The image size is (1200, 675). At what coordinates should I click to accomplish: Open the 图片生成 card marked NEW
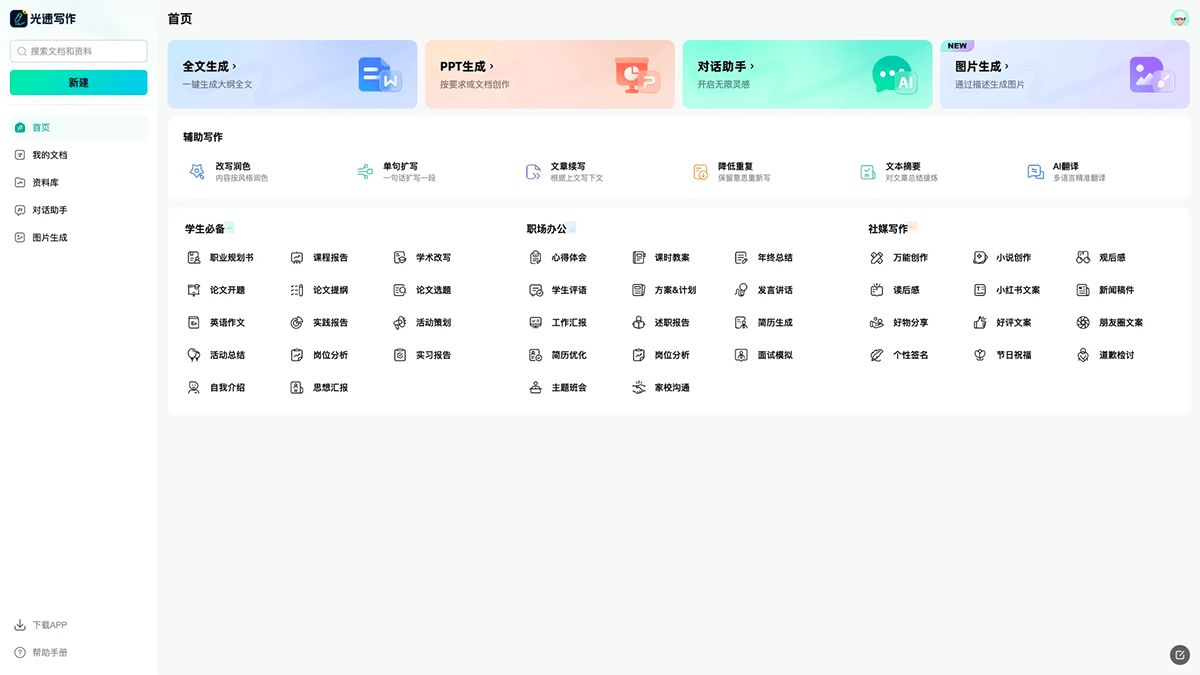1064,74
